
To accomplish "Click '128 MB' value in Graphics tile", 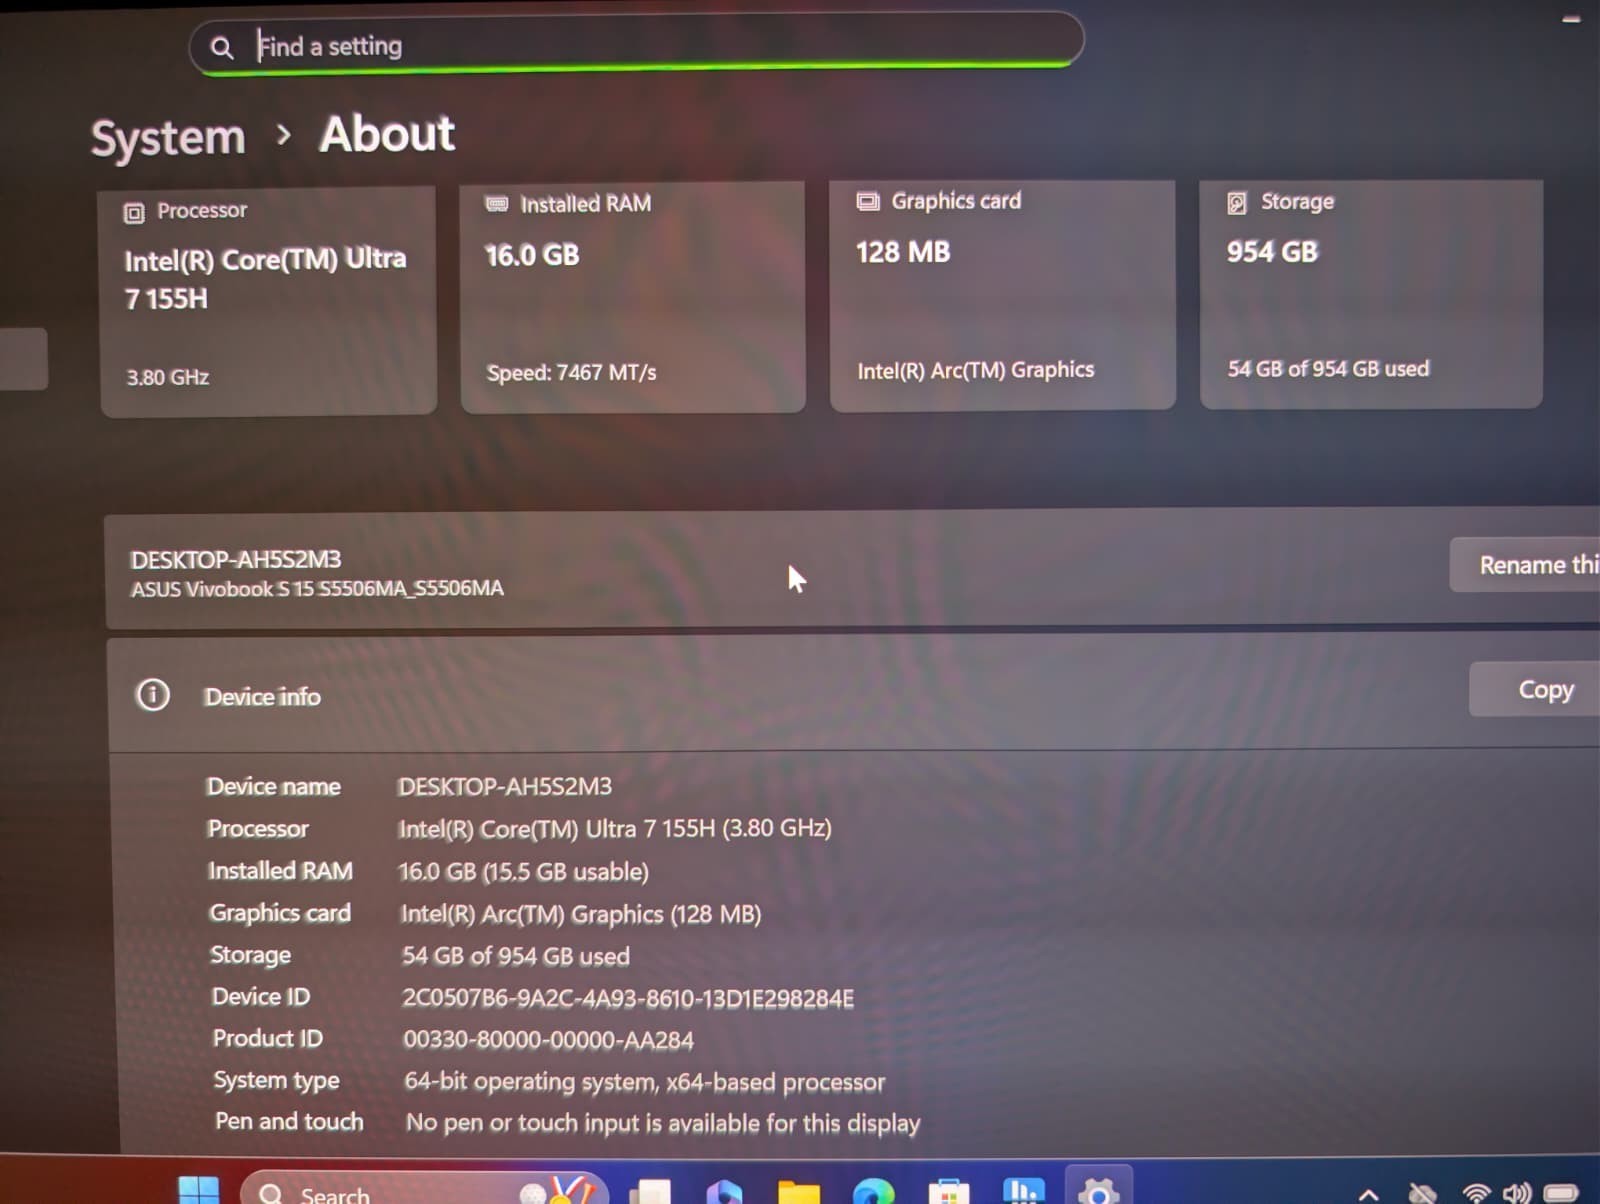I will coord(903,252).
